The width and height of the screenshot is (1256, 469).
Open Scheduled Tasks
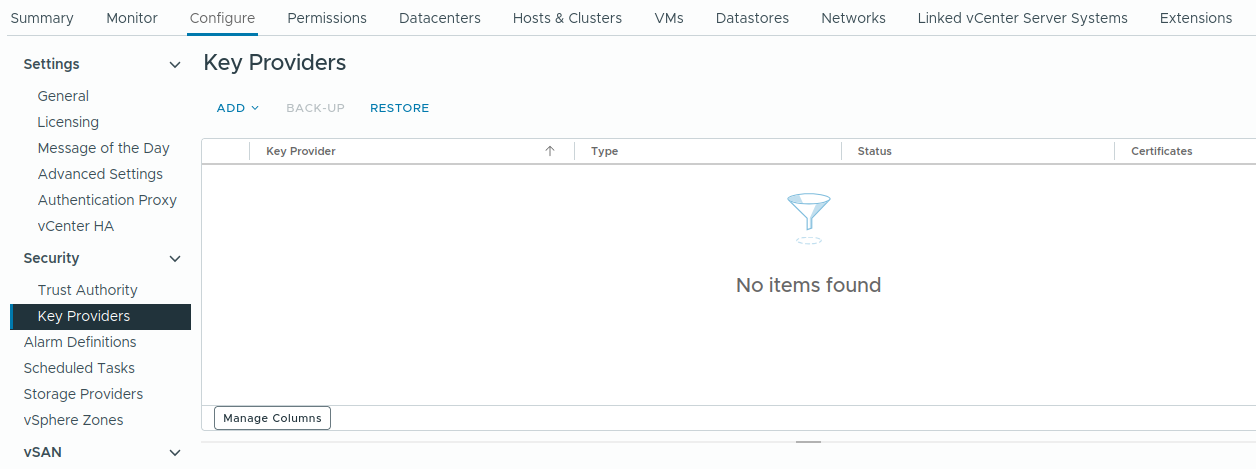[x=79, y=368]
